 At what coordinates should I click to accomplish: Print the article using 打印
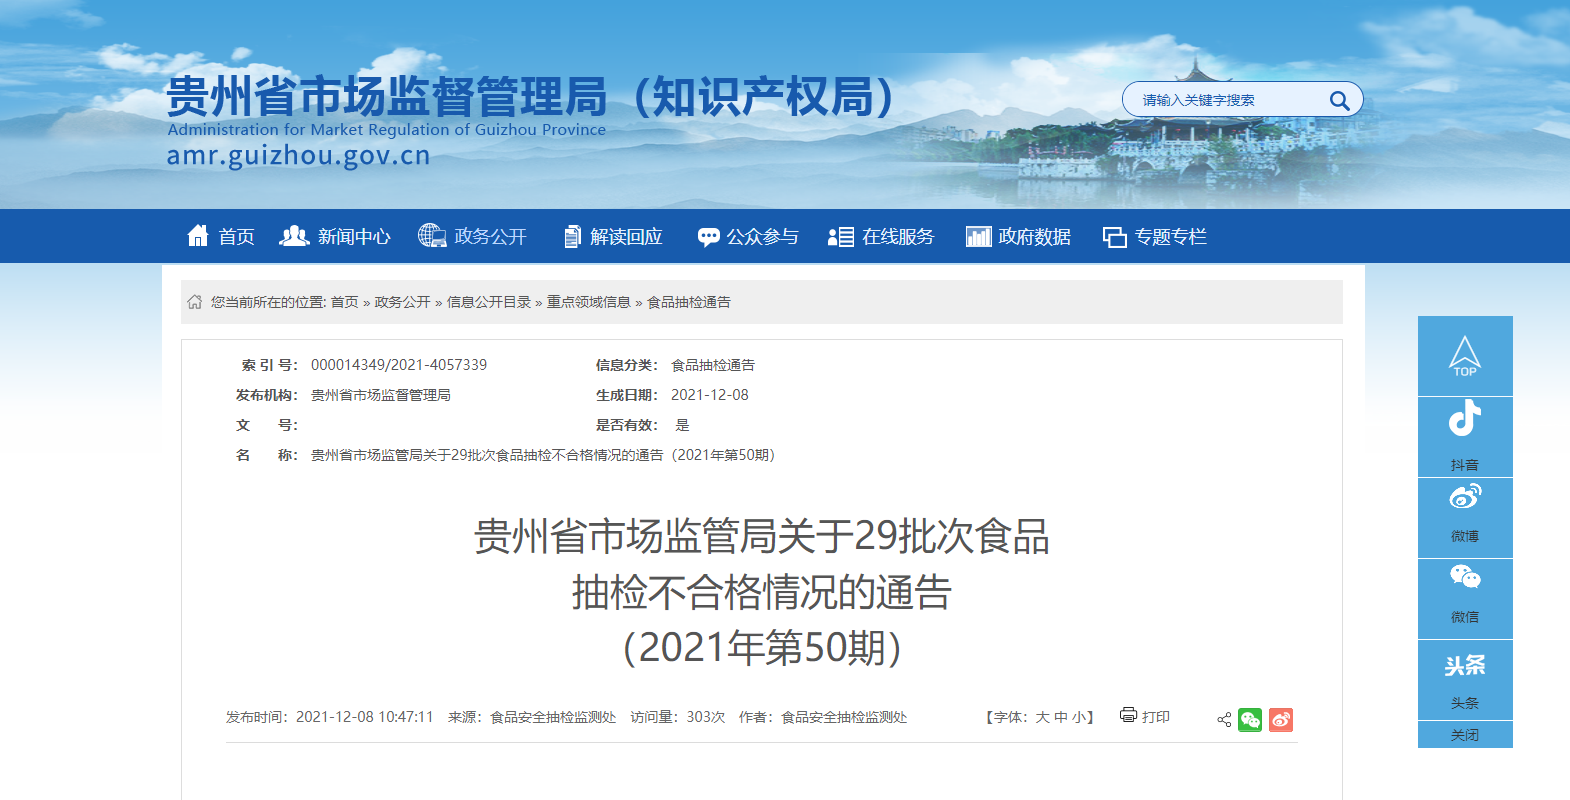(x=1145, y=717)
